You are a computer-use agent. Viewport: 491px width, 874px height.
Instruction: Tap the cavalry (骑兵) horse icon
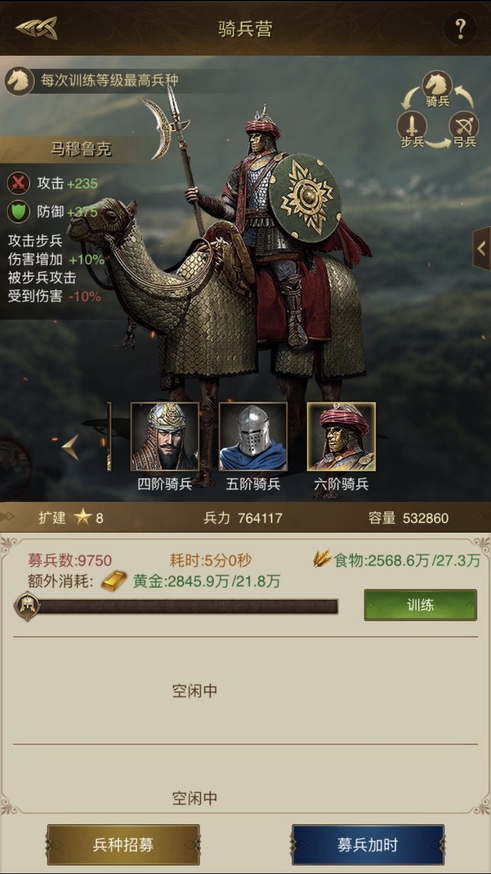tap(437, 85)
